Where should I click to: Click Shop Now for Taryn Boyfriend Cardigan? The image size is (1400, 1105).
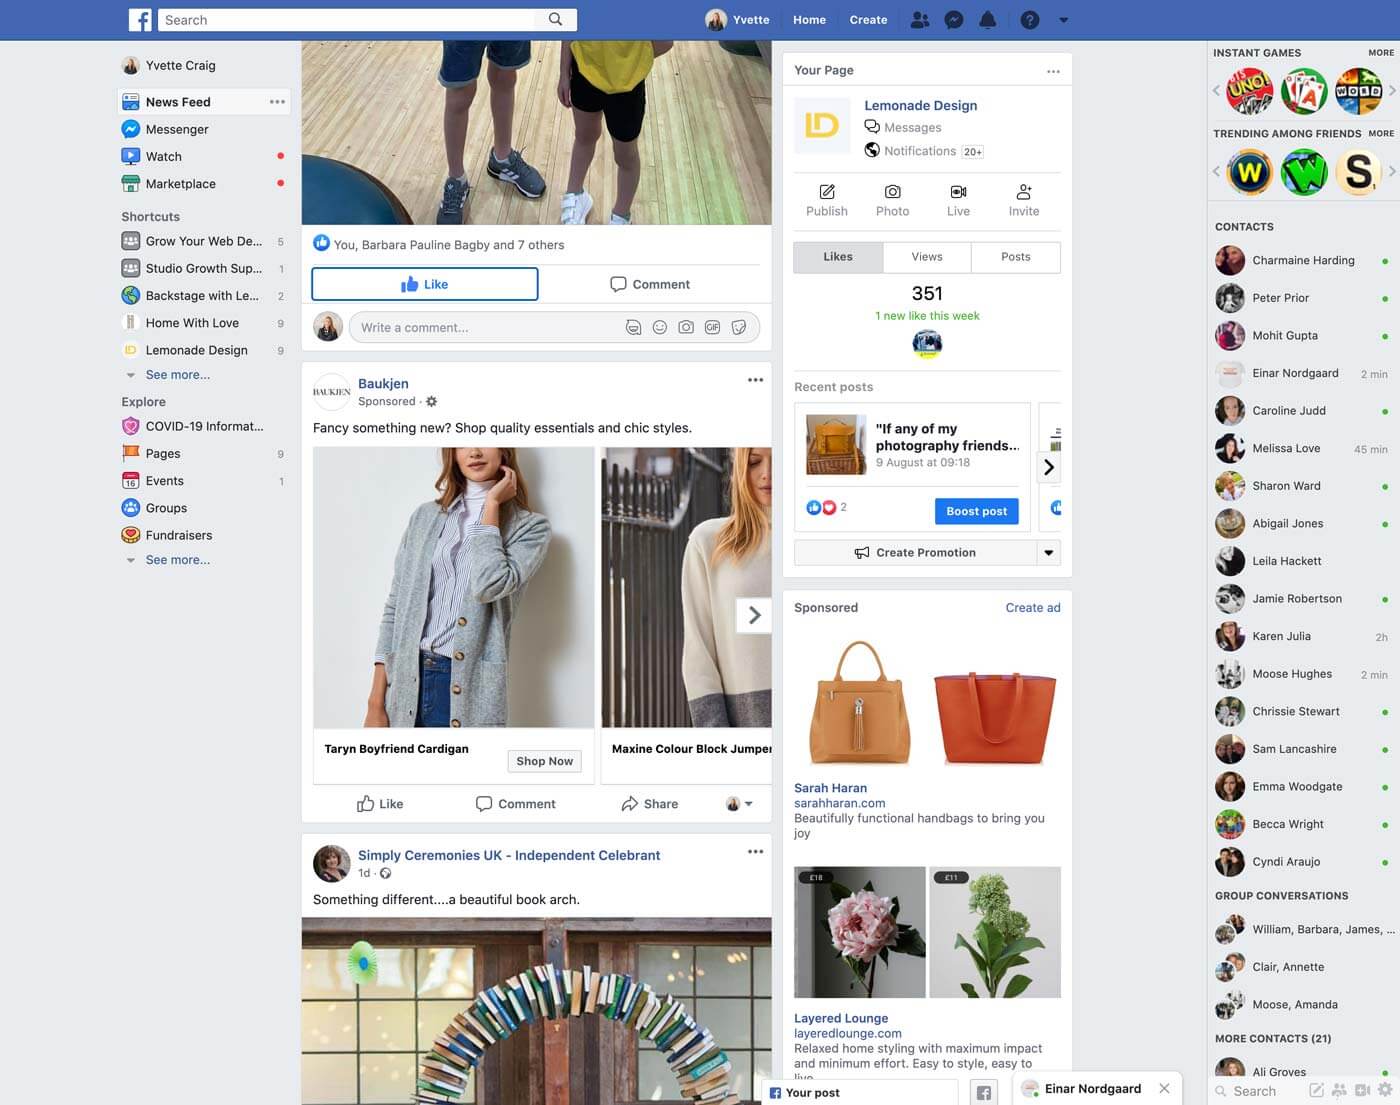(544, 761)
